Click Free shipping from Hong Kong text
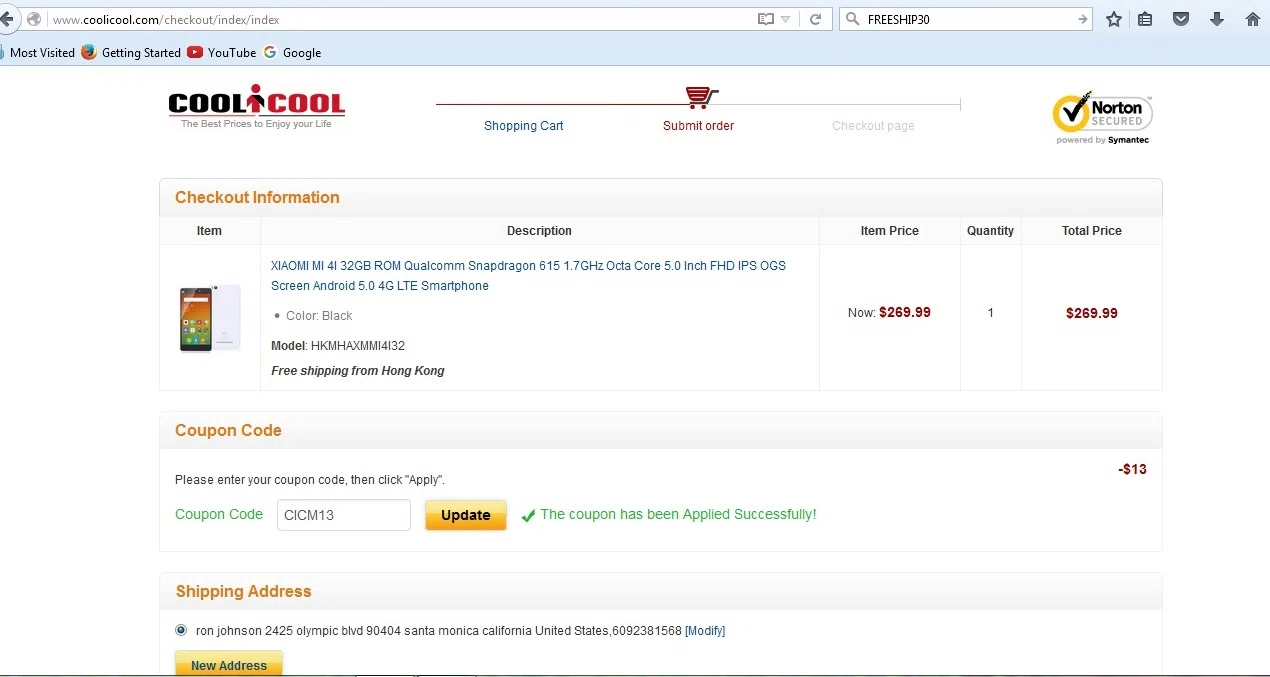 (x=358, y=371)
